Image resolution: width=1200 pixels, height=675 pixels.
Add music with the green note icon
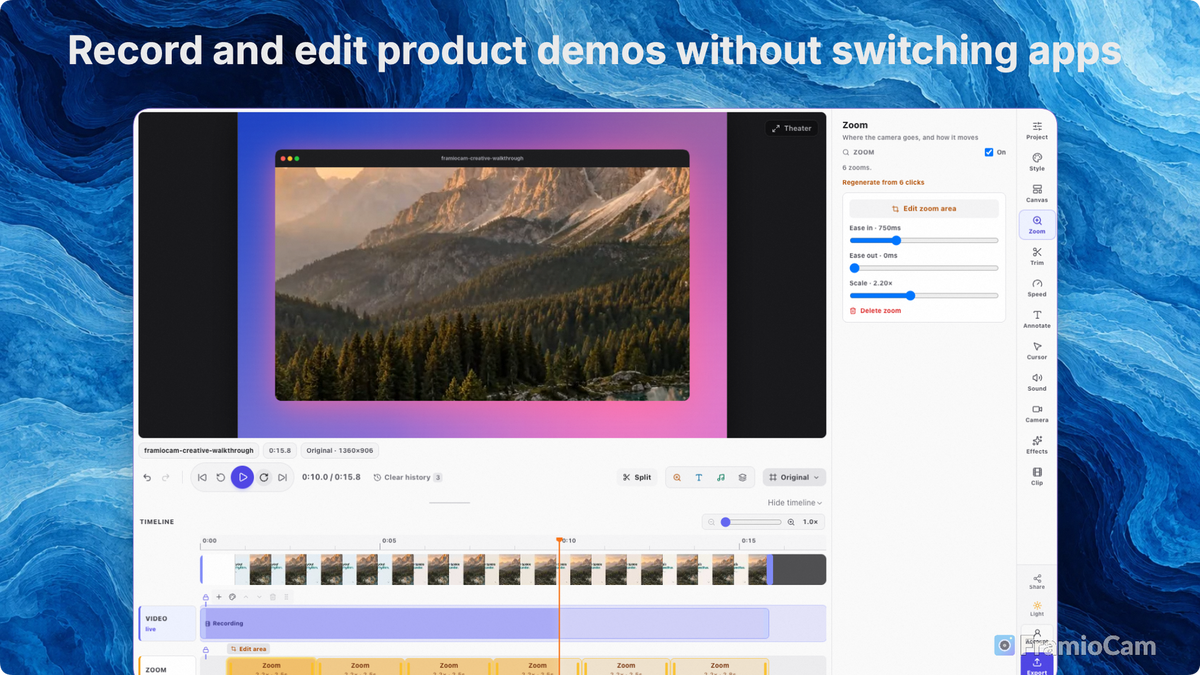tap(721, 477)
